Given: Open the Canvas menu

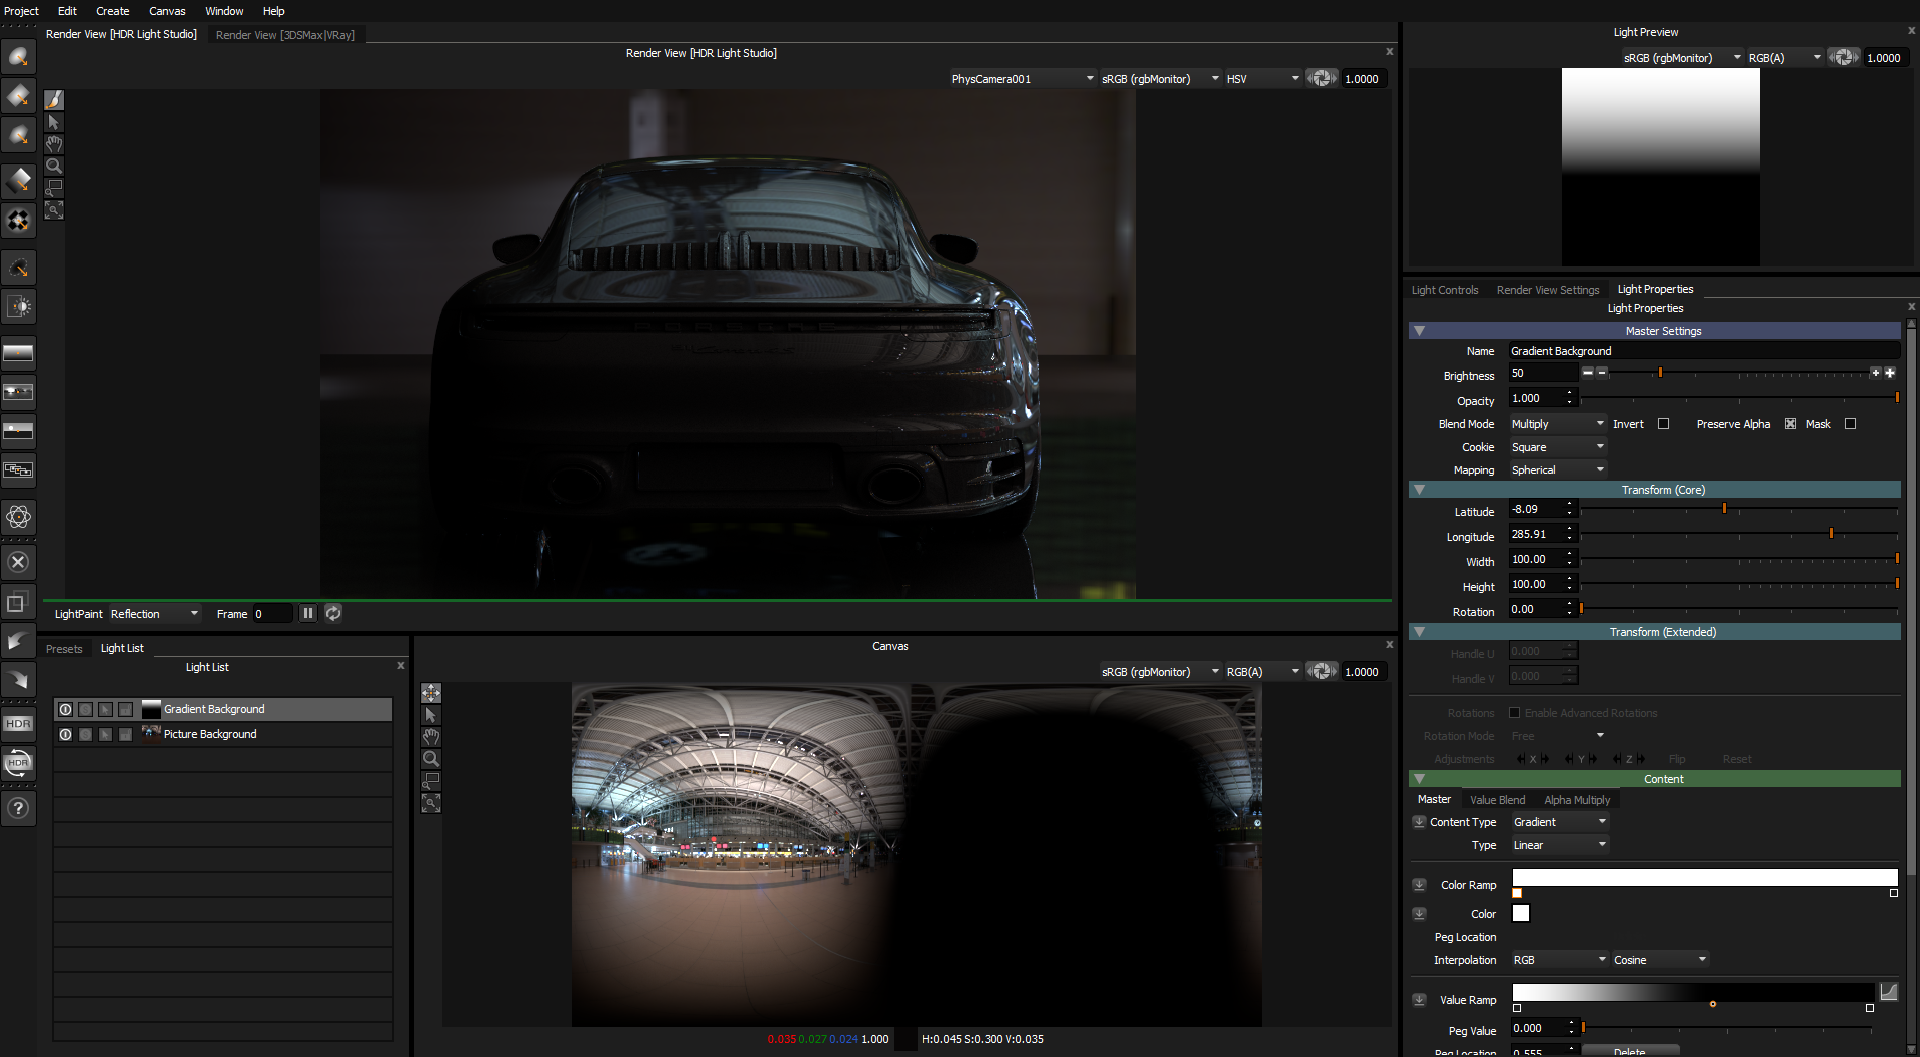Looking at the screenshot, I should [167, 11].
